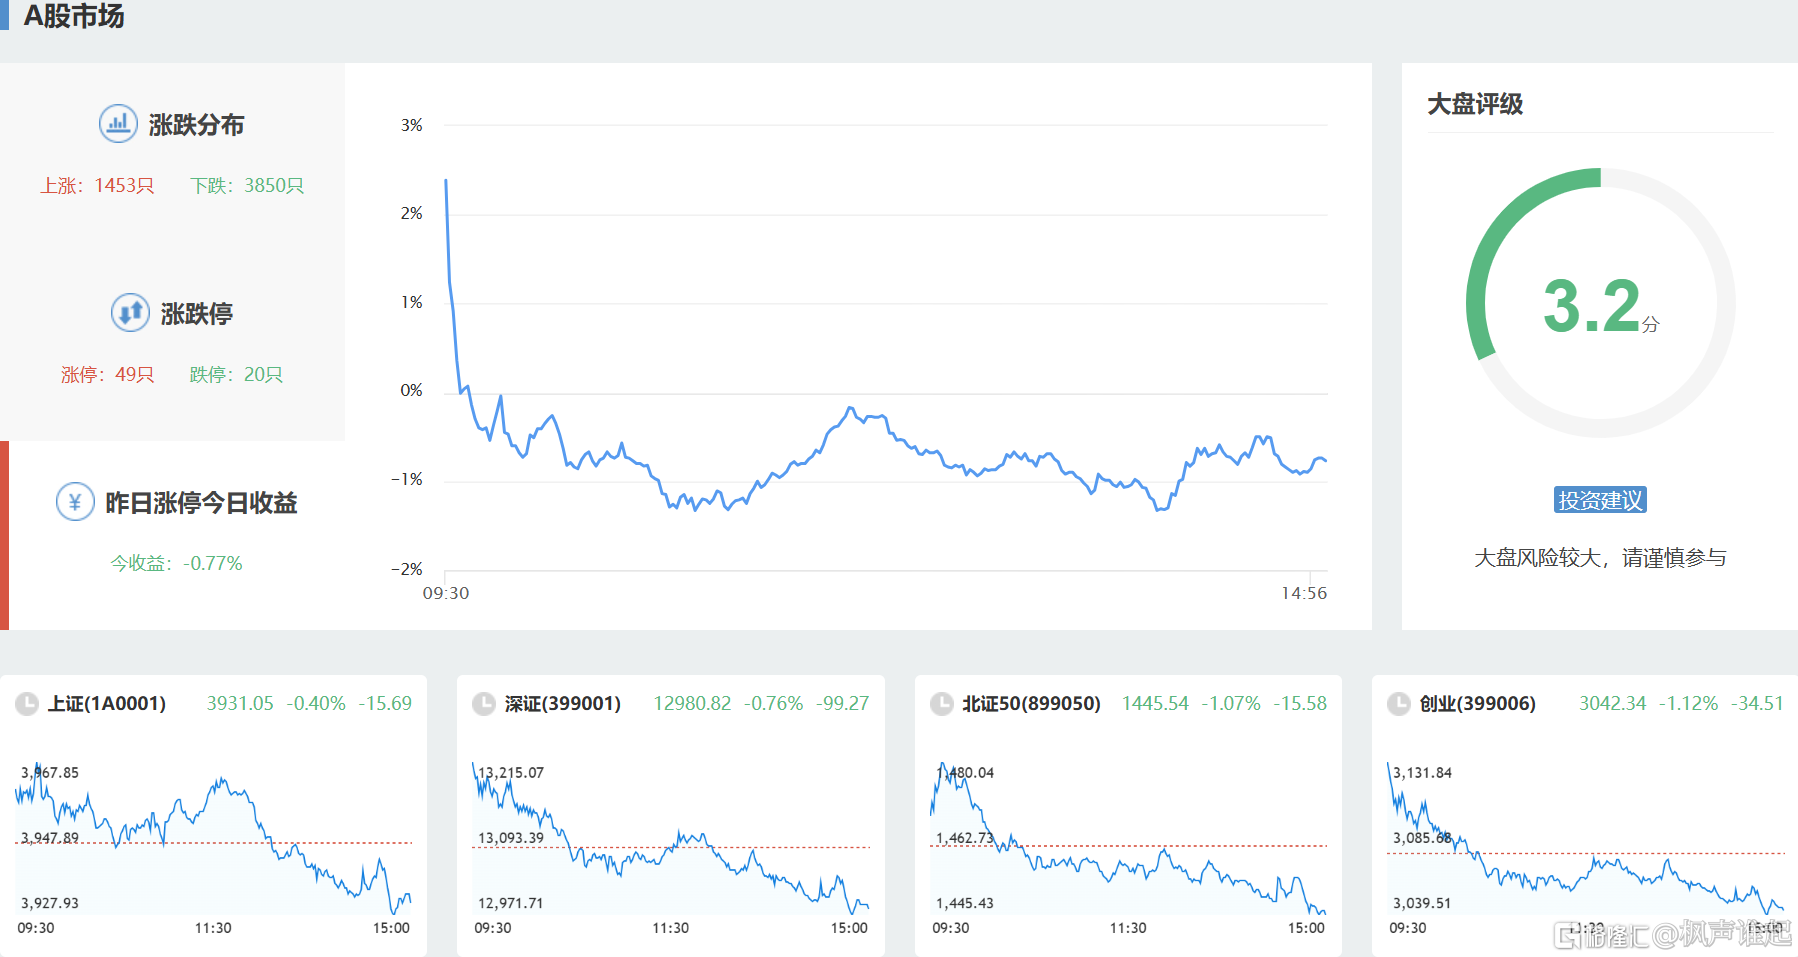Click the 上涨: 1453只 count

tap(97, 186)
